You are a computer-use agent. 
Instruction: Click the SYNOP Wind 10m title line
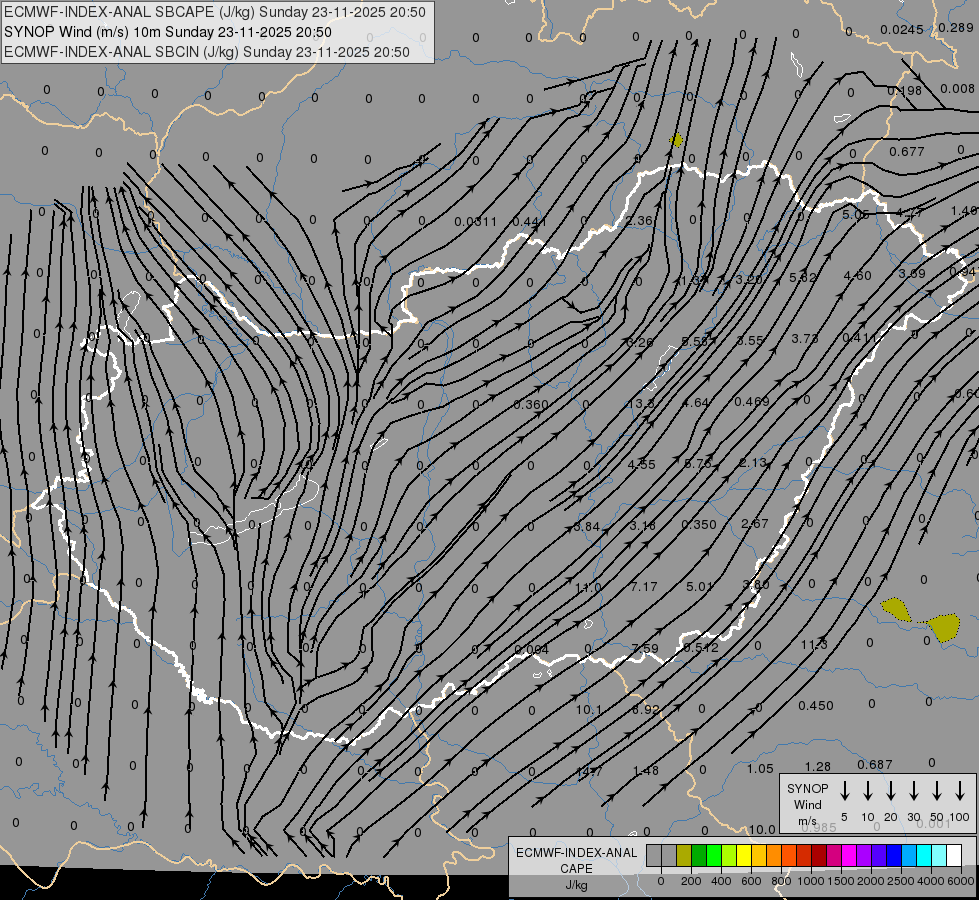[x=168, y=32]
